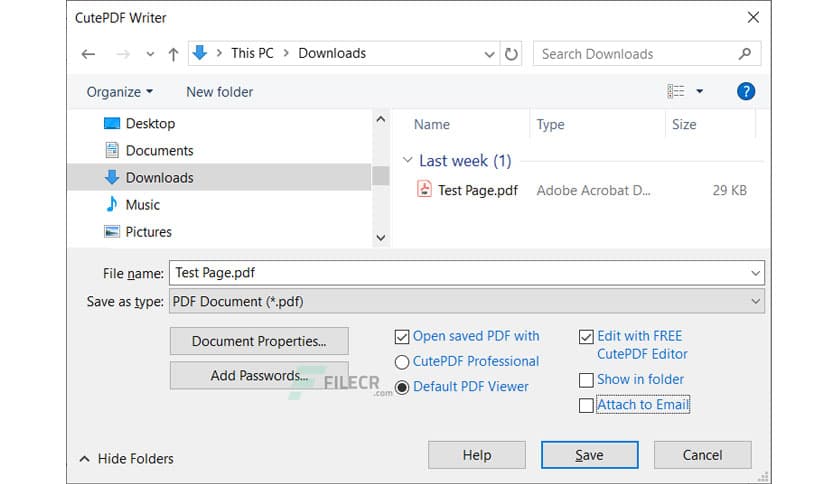Change view using the view layout icon
Viewport: 836px width, 484px height.
click(676, 91)
